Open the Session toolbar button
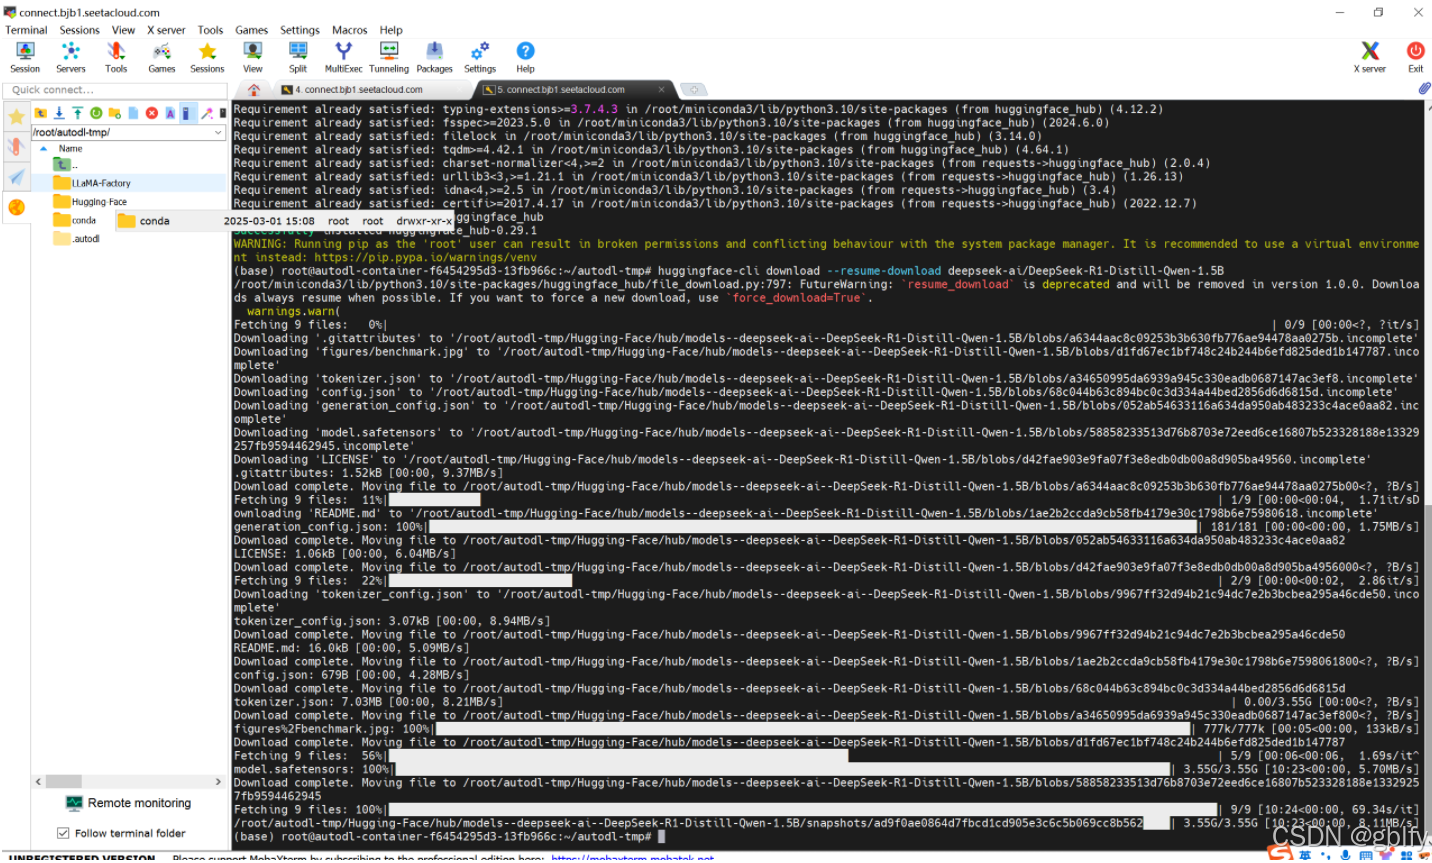1432x863 pixels. click(25, 58)
